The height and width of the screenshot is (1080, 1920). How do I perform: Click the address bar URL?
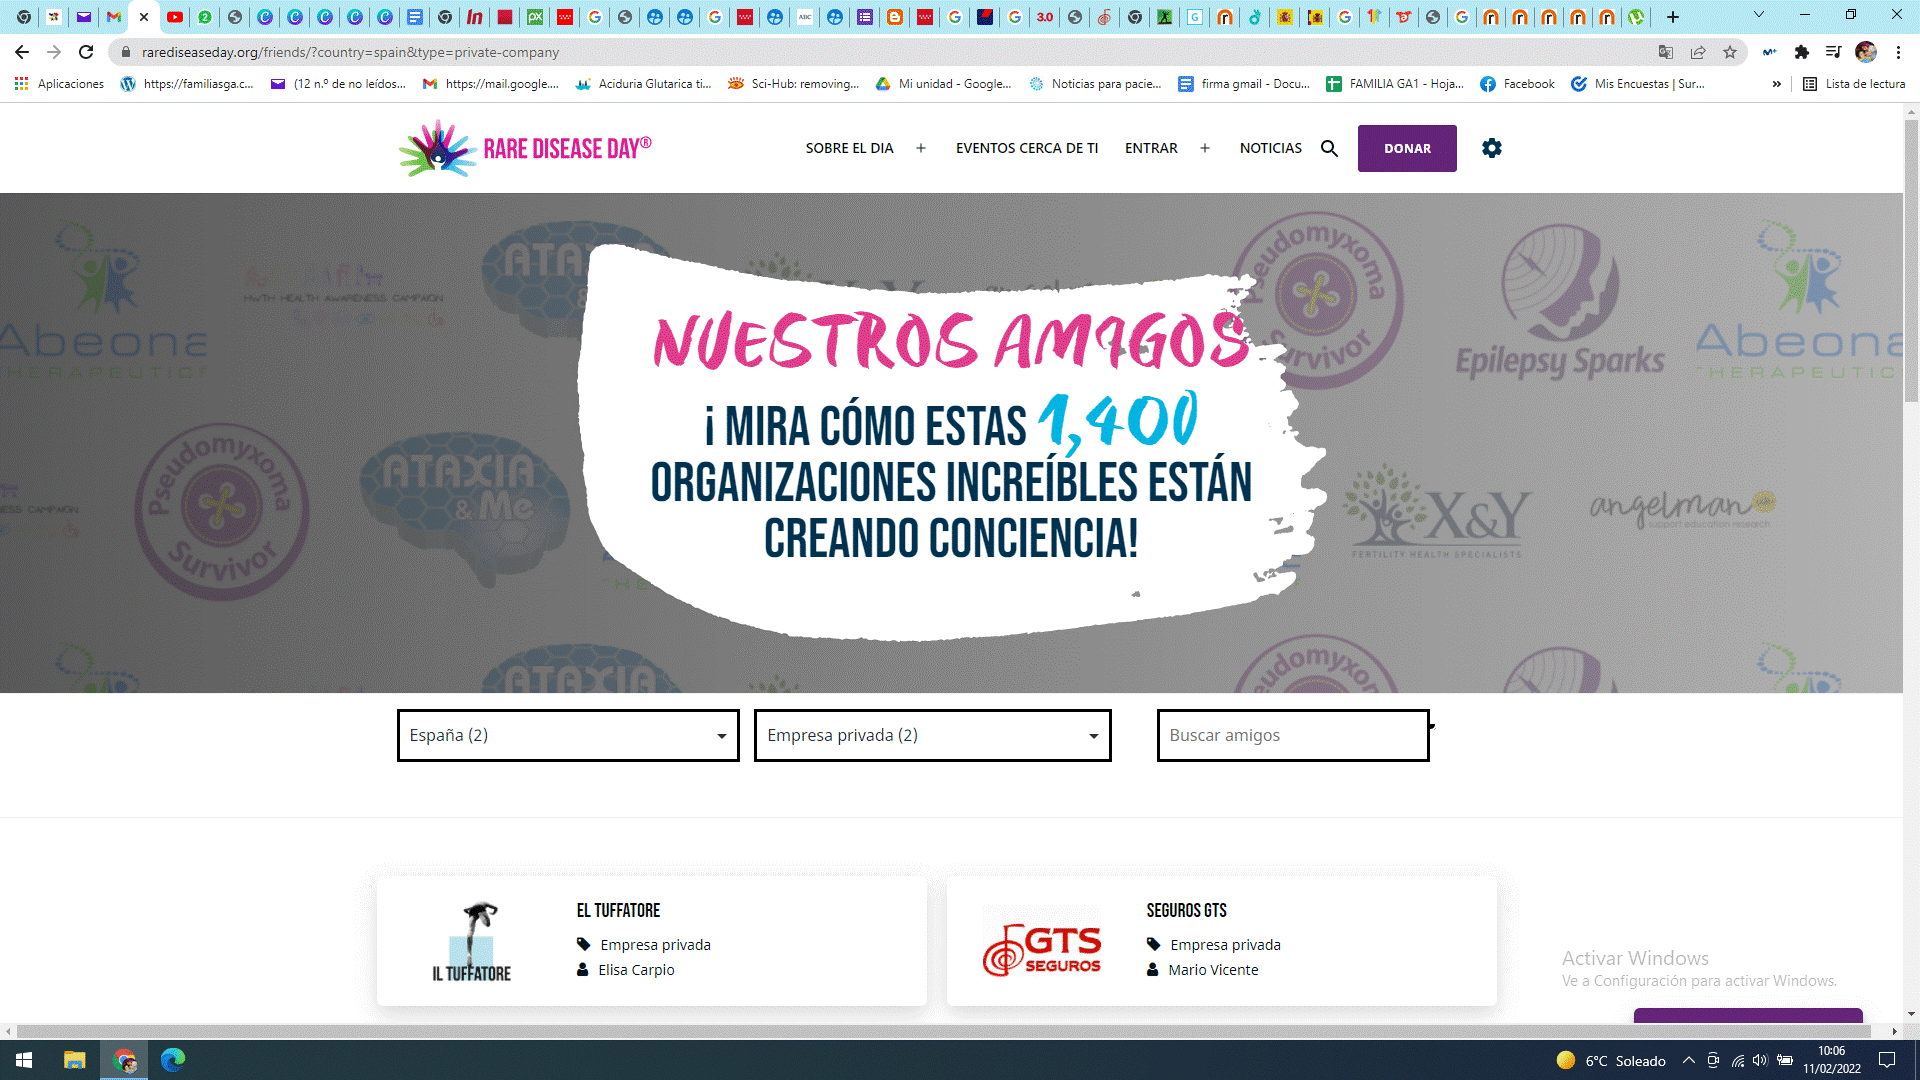[x=350, y=52]
